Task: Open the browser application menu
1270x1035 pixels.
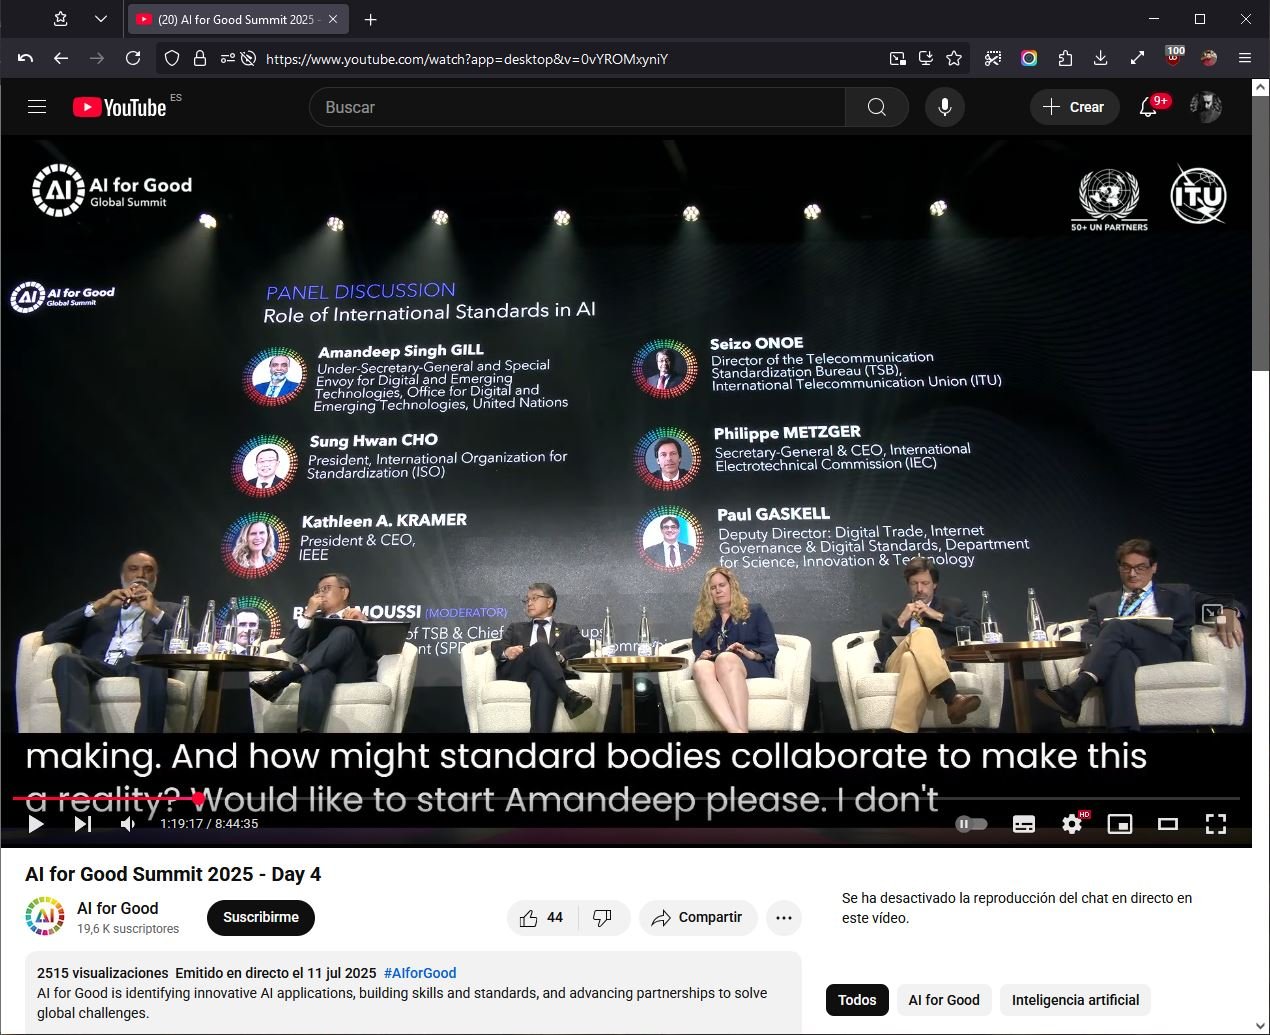Action: coord(1245,58)
